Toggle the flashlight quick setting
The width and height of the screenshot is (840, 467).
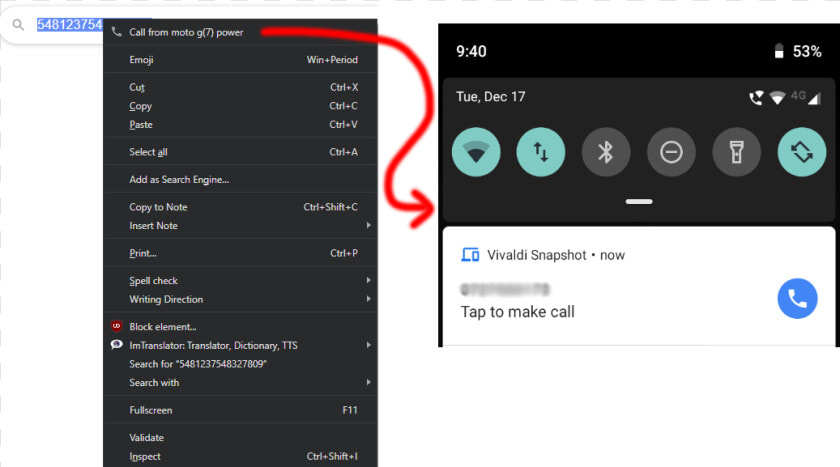pyautogui.click(x=737, y=152)
